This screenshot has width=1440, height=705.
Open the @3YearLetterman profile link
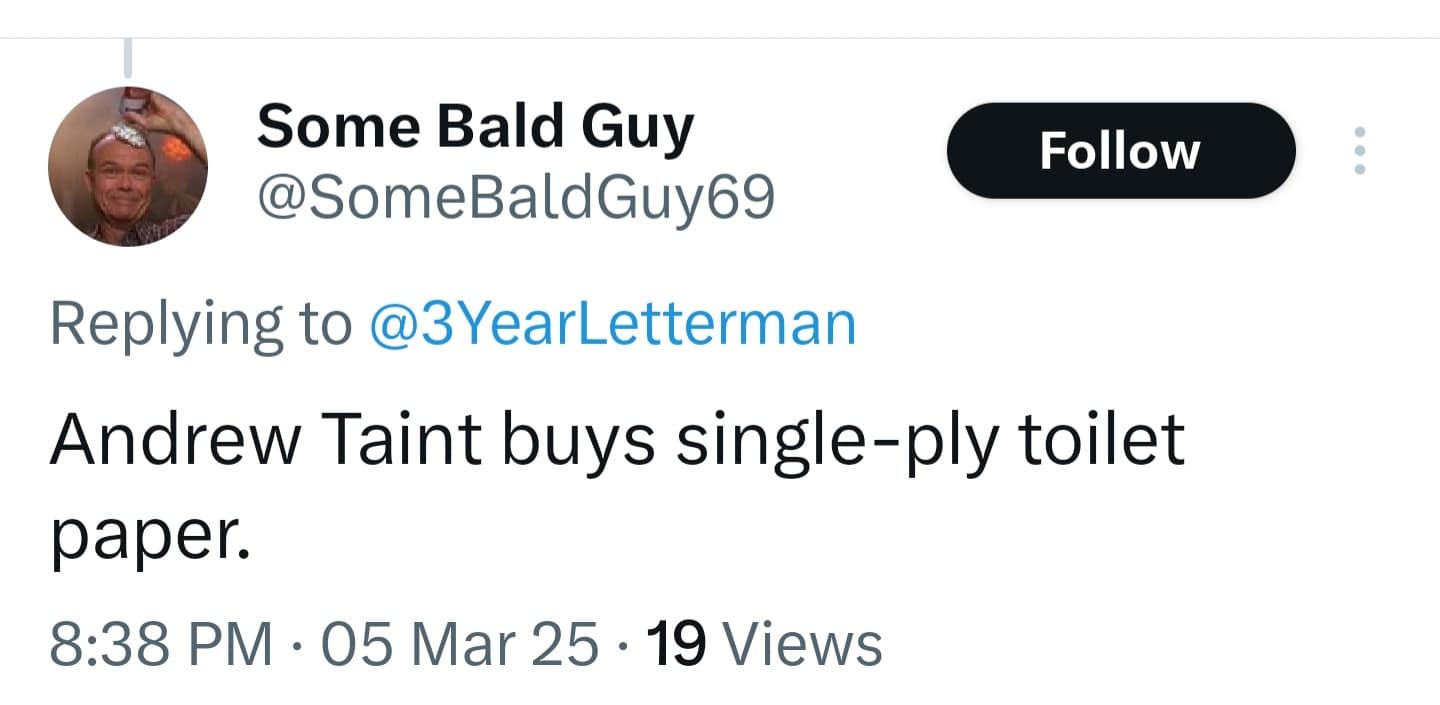click(x=613, y=325)
